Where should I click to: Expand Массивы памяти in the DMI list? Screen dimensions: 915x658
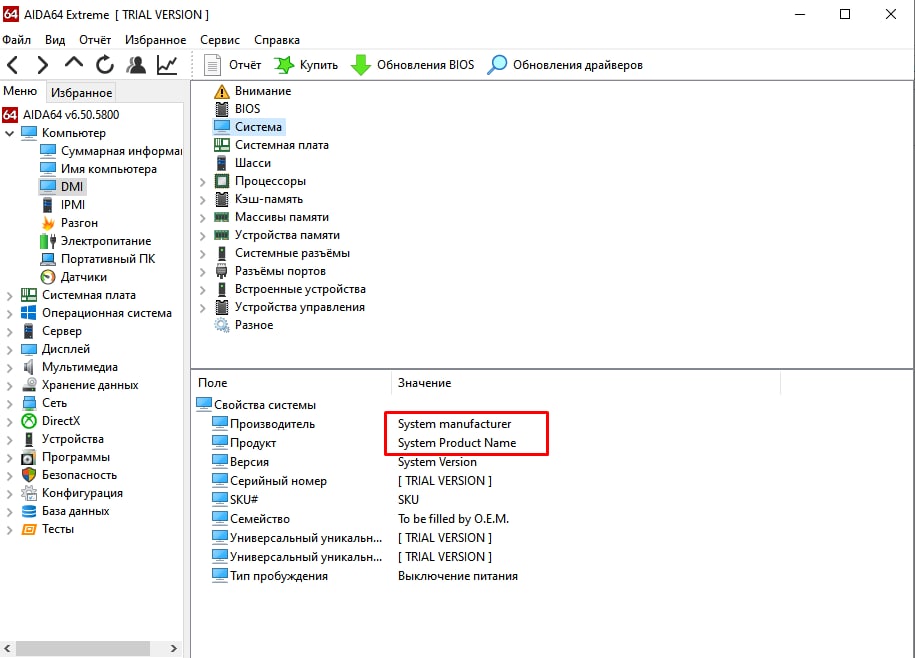pyautogui.click(x=202, y=218)
